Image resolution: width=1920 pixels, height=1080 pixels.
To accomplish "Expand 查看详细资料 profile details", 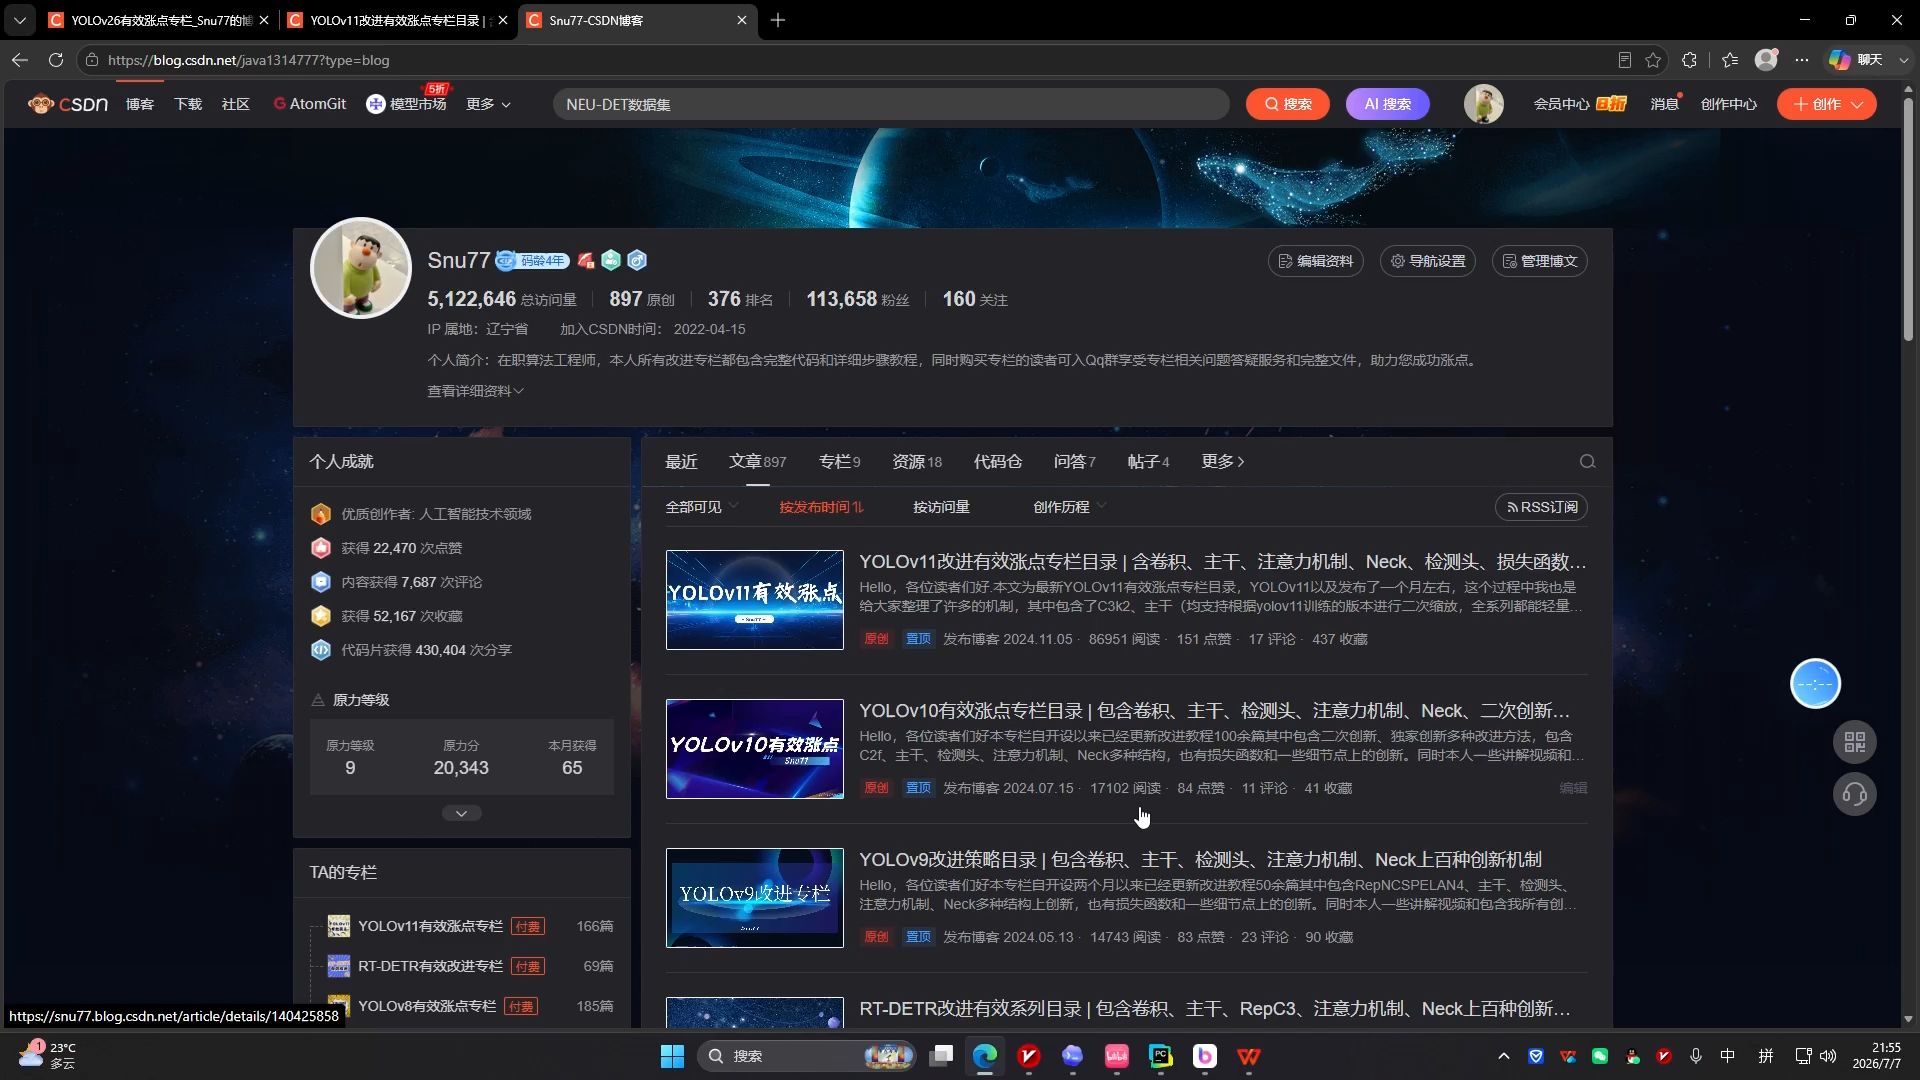I will tap(475, 391).
